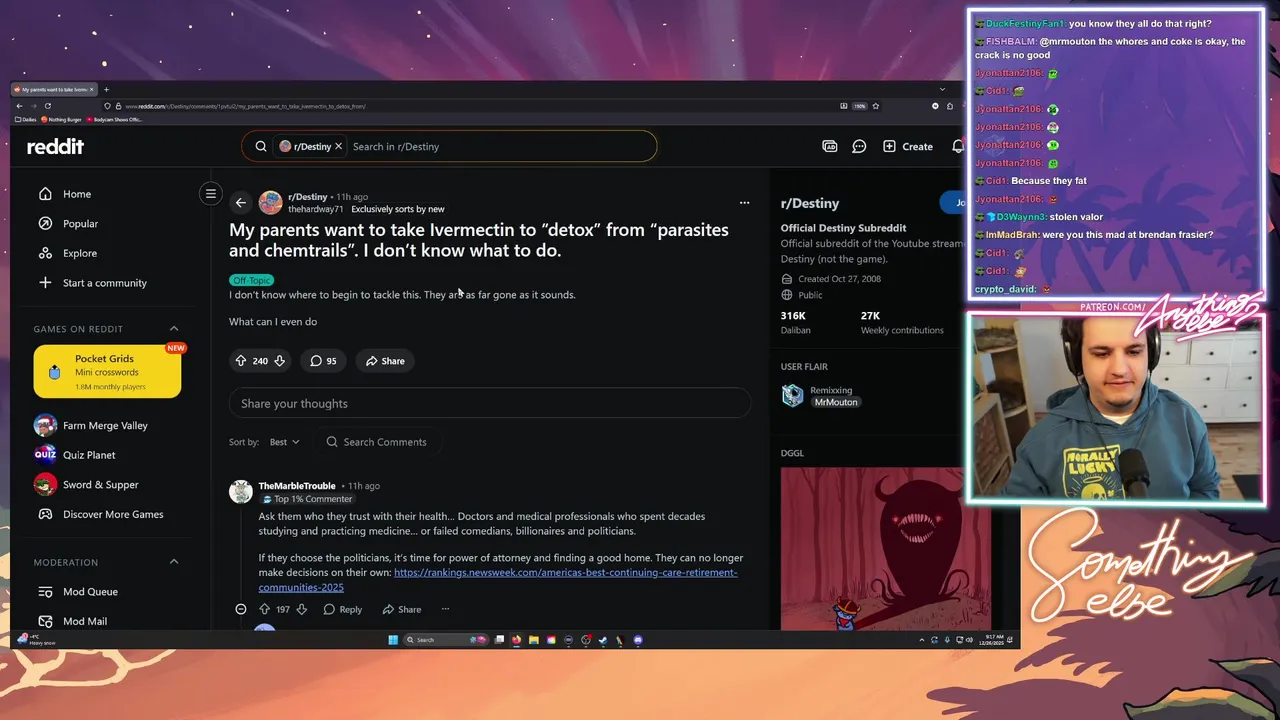Open the post's 95 comments
Screen dimensions: 1280x720
[323, 361]
